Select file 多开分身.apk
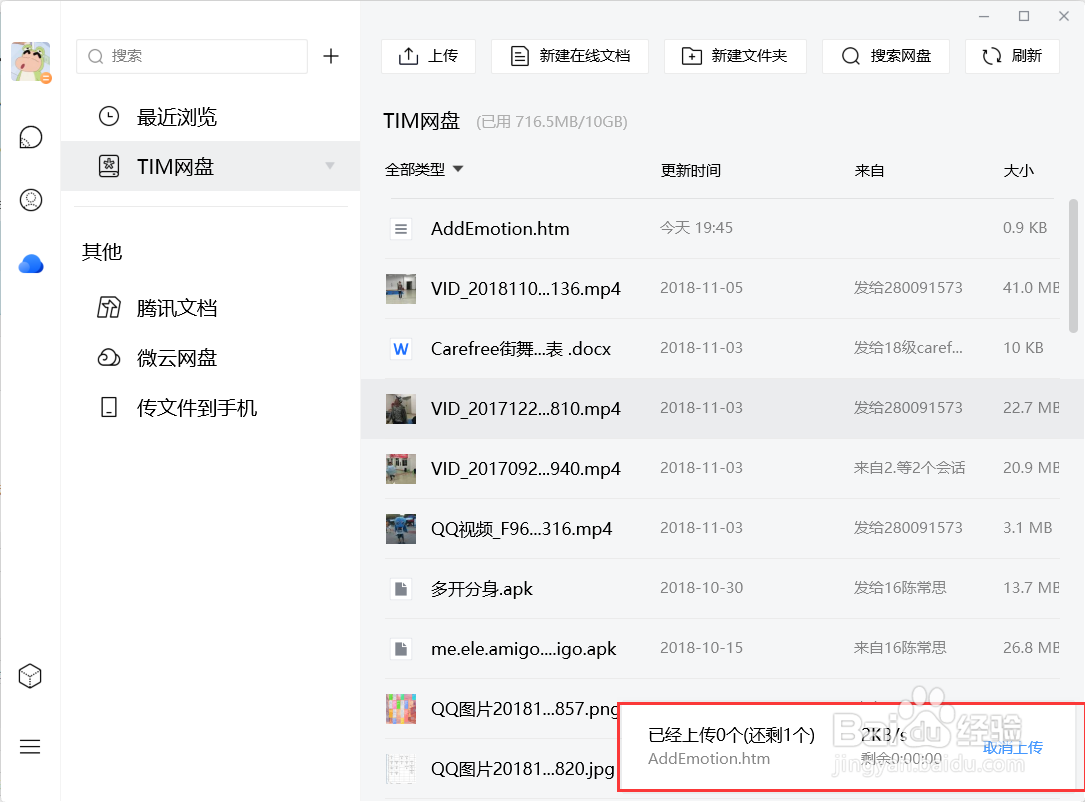Screen dimensions: 1085x802 [x=482, y=589]
